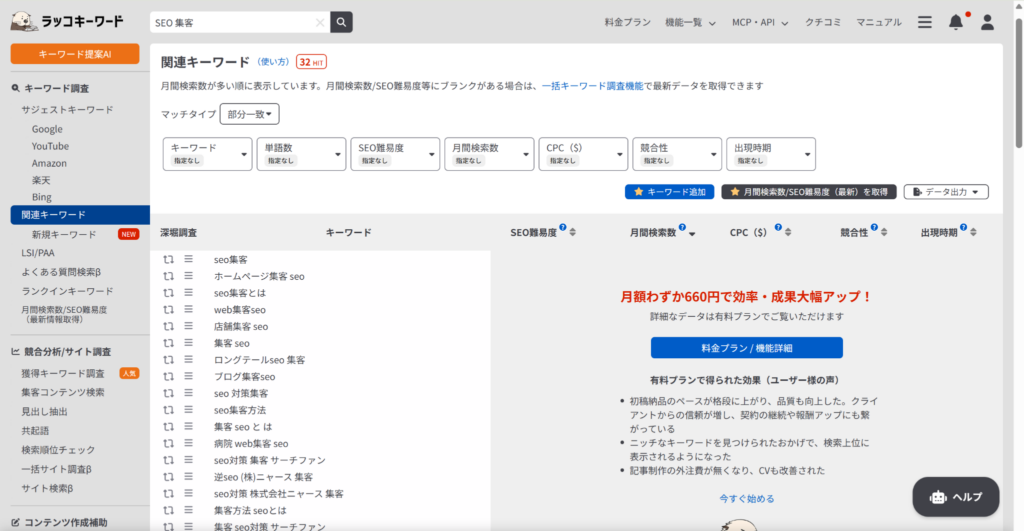Click help icon beside 月間検索数 header
This screenshot has width=1024, height=531.
coord(682,227)
